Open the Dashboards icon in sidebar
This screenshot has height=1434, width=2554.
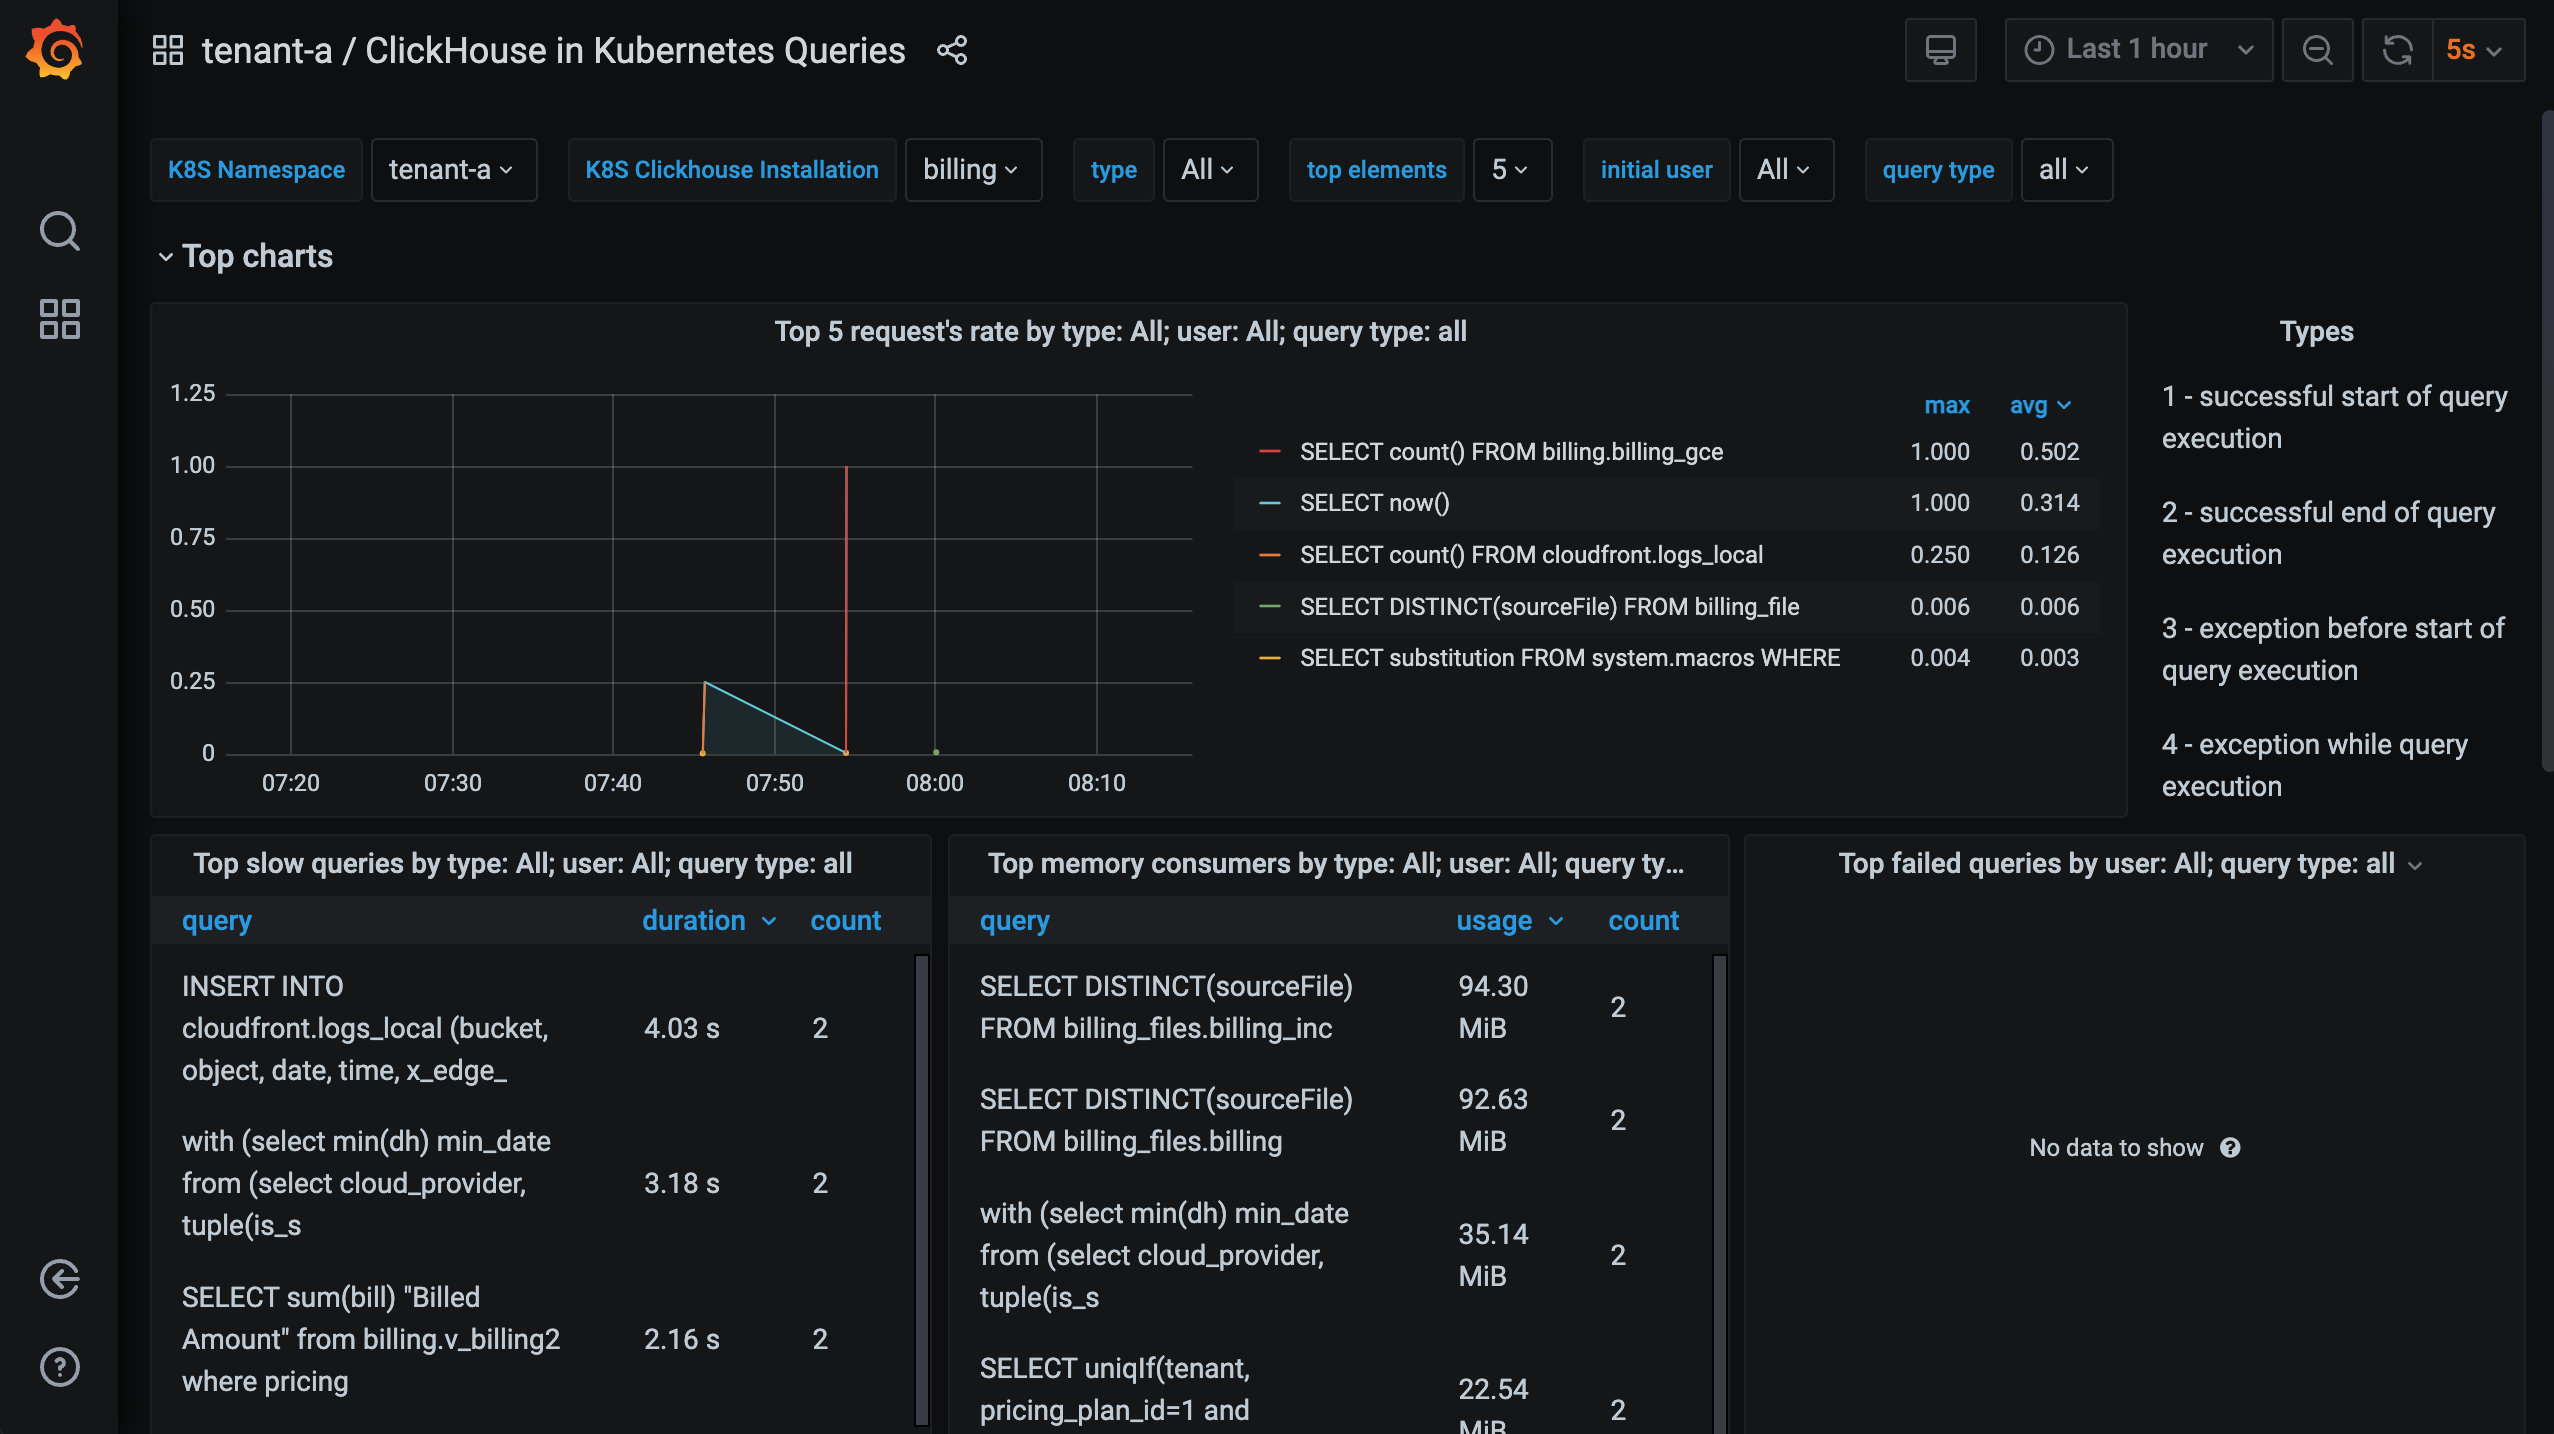[x=59, y=319]
